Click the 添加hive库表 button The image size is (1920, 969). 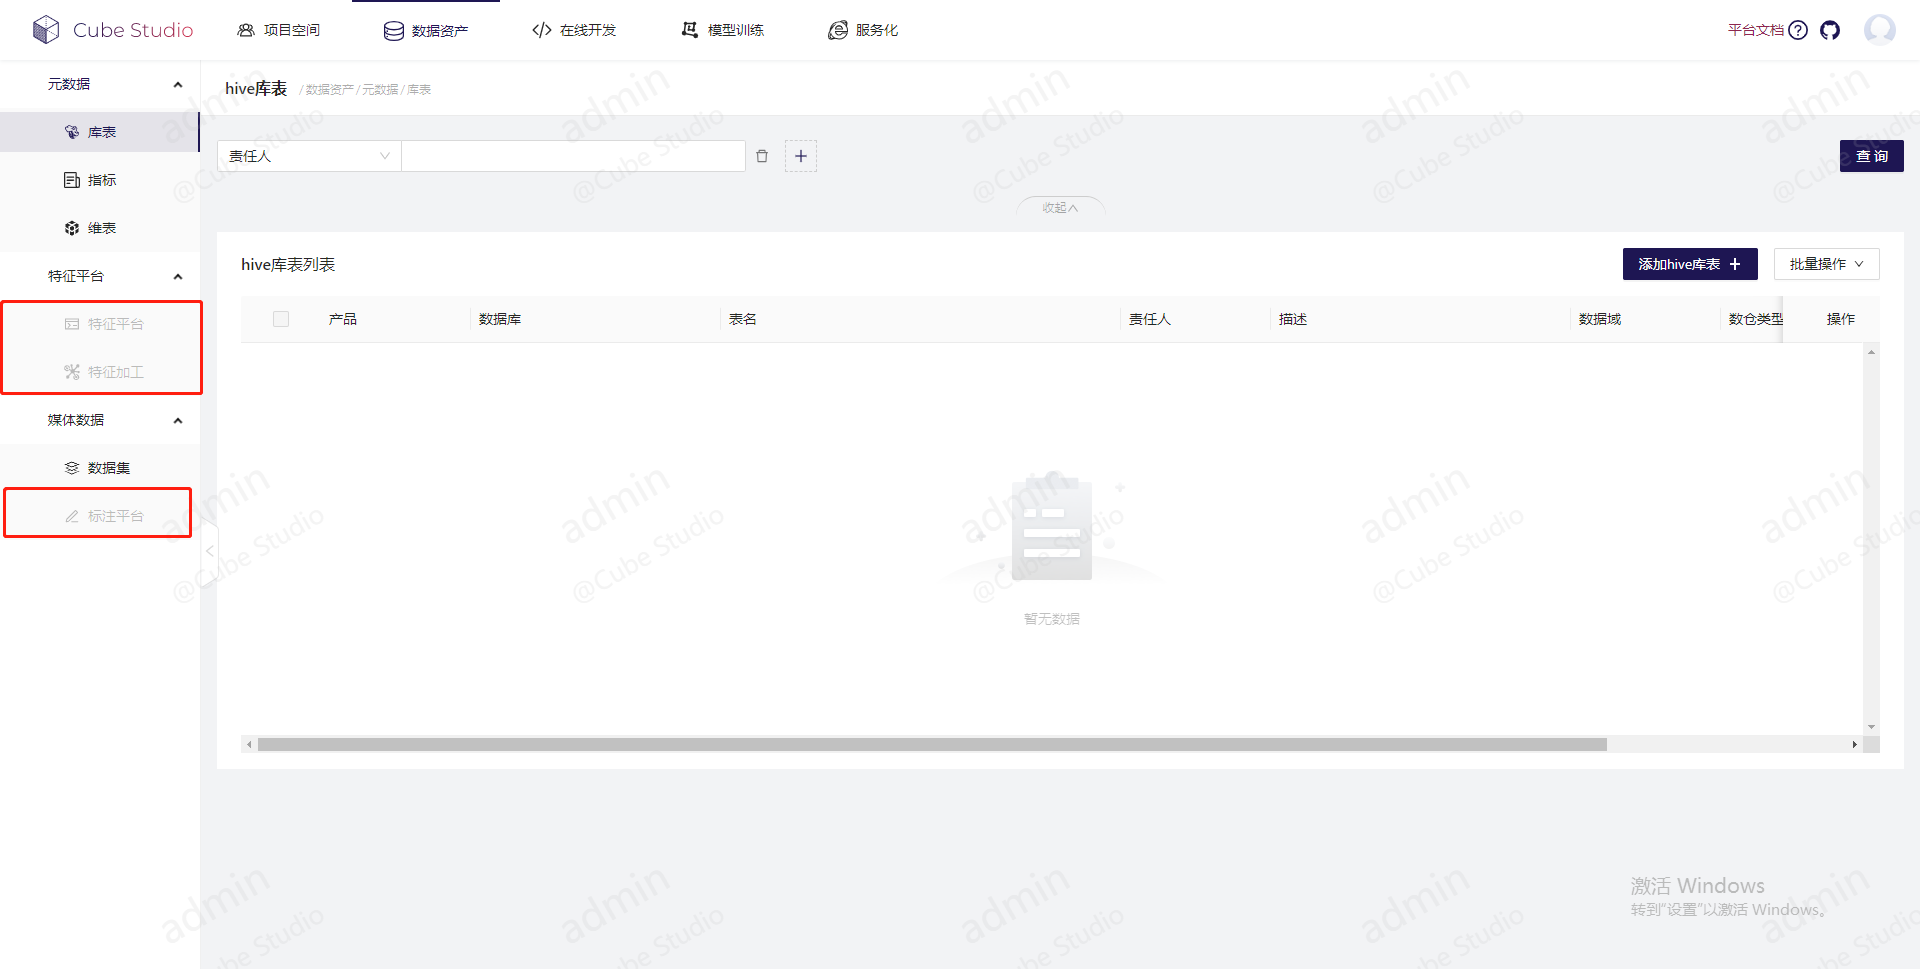pyautogui.click(x=1690, y=264)
